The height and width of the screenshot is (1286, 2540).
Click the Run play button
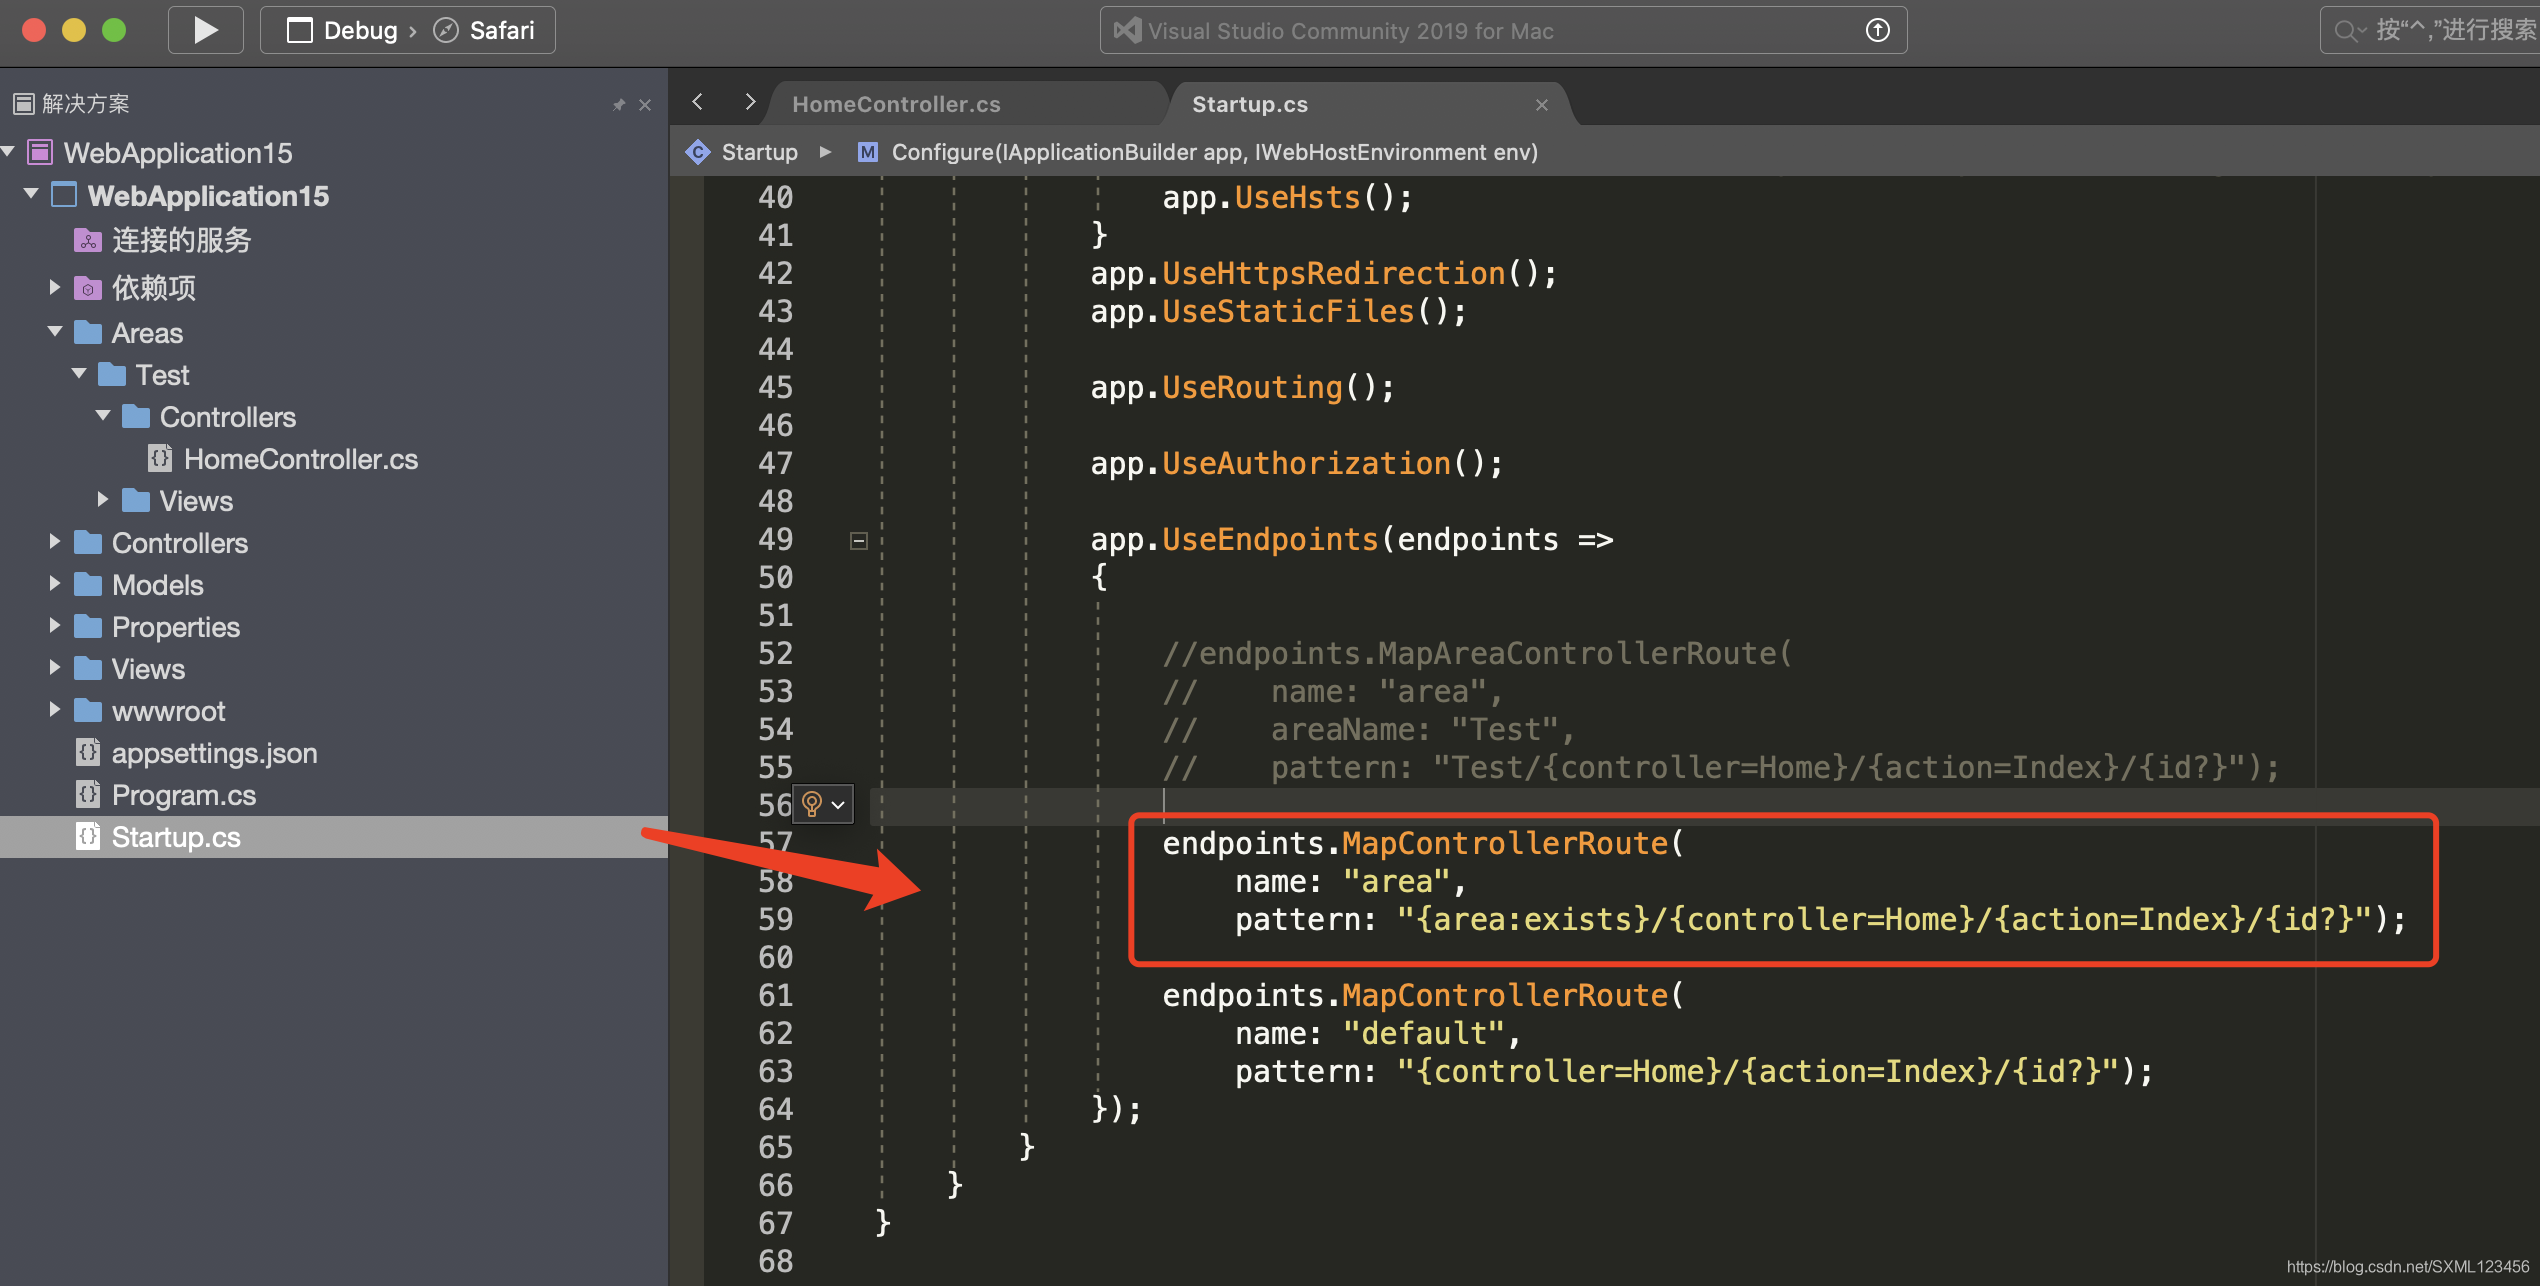[205, 30]
